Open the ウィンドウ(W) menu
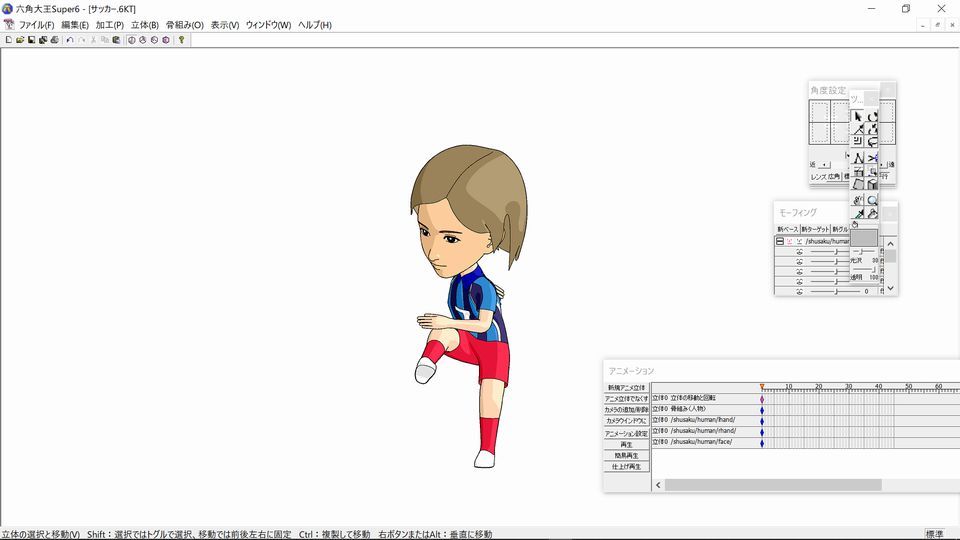 (268, 25)
